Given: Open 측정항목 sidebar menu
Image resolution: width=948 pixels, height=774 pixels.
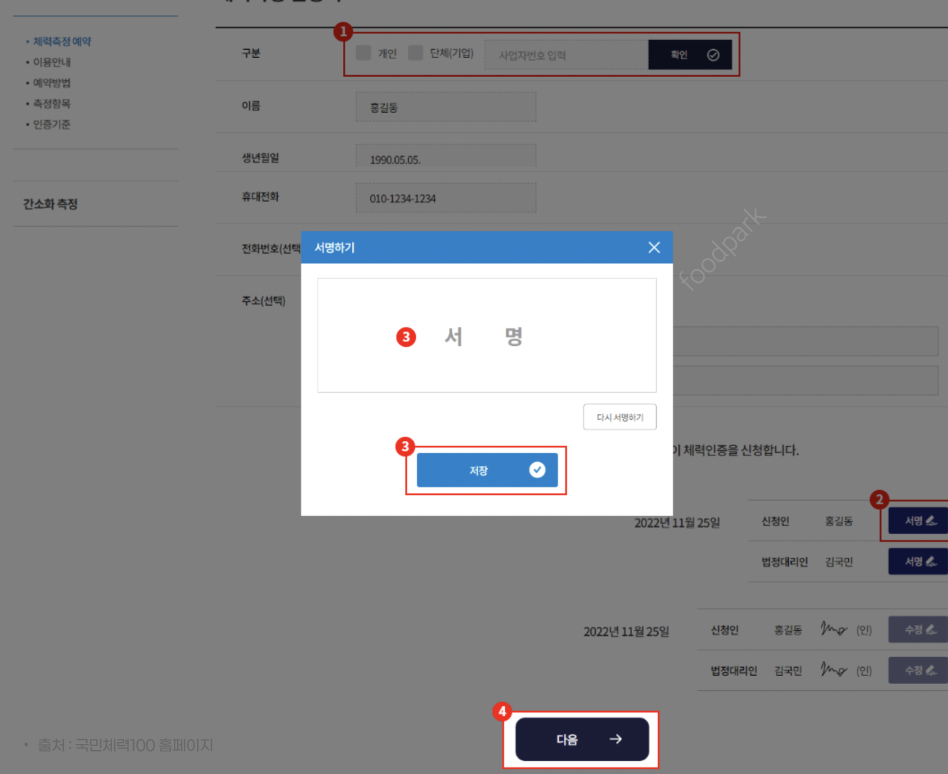Looking at the screenshot, I should [x=52, y=103].
